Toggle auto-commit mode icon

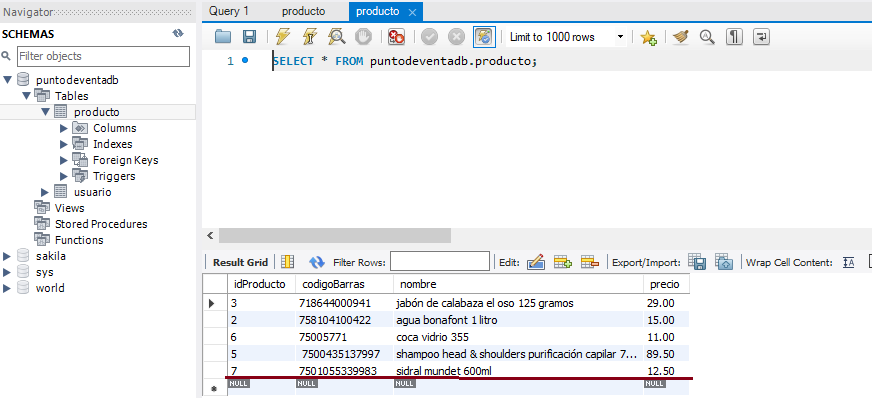[484, 37]
